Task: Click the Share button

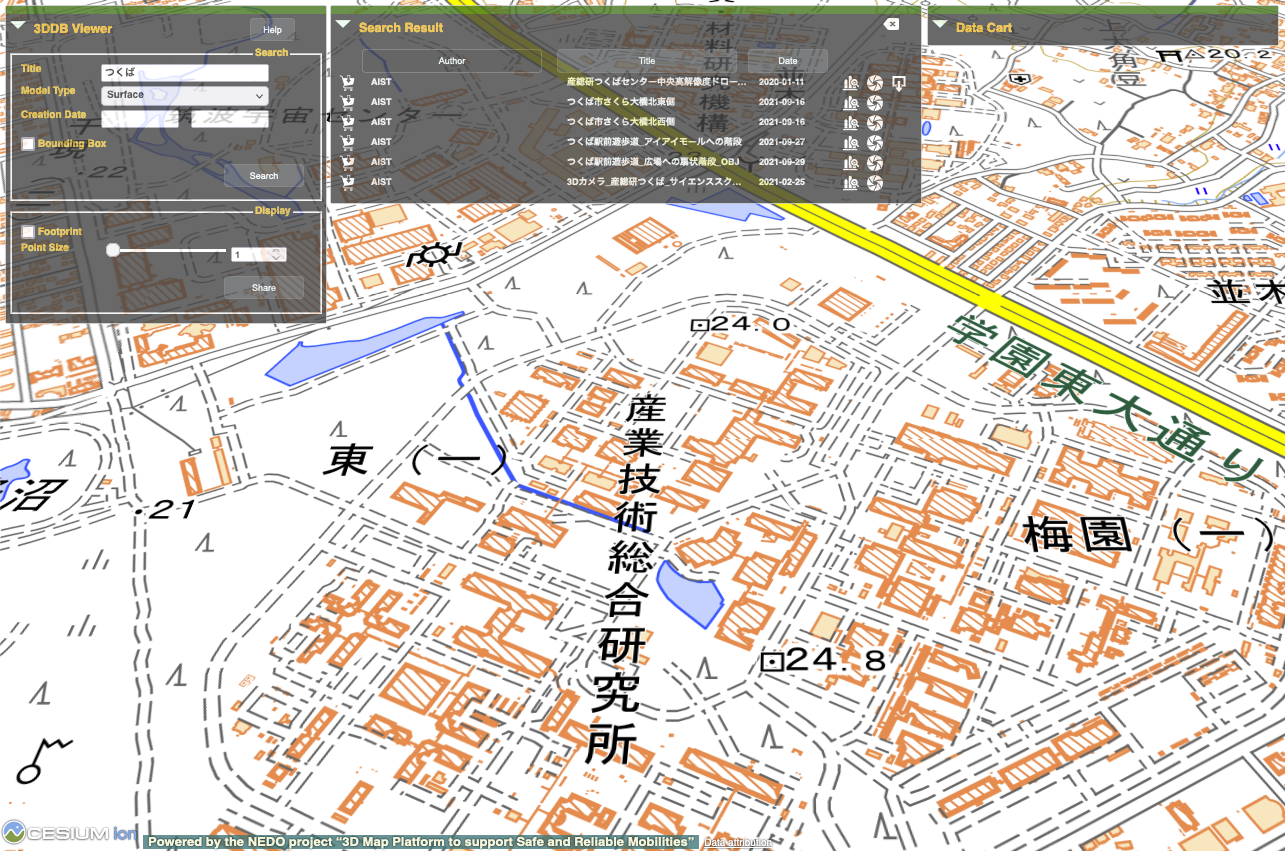Action: point(264,288)
